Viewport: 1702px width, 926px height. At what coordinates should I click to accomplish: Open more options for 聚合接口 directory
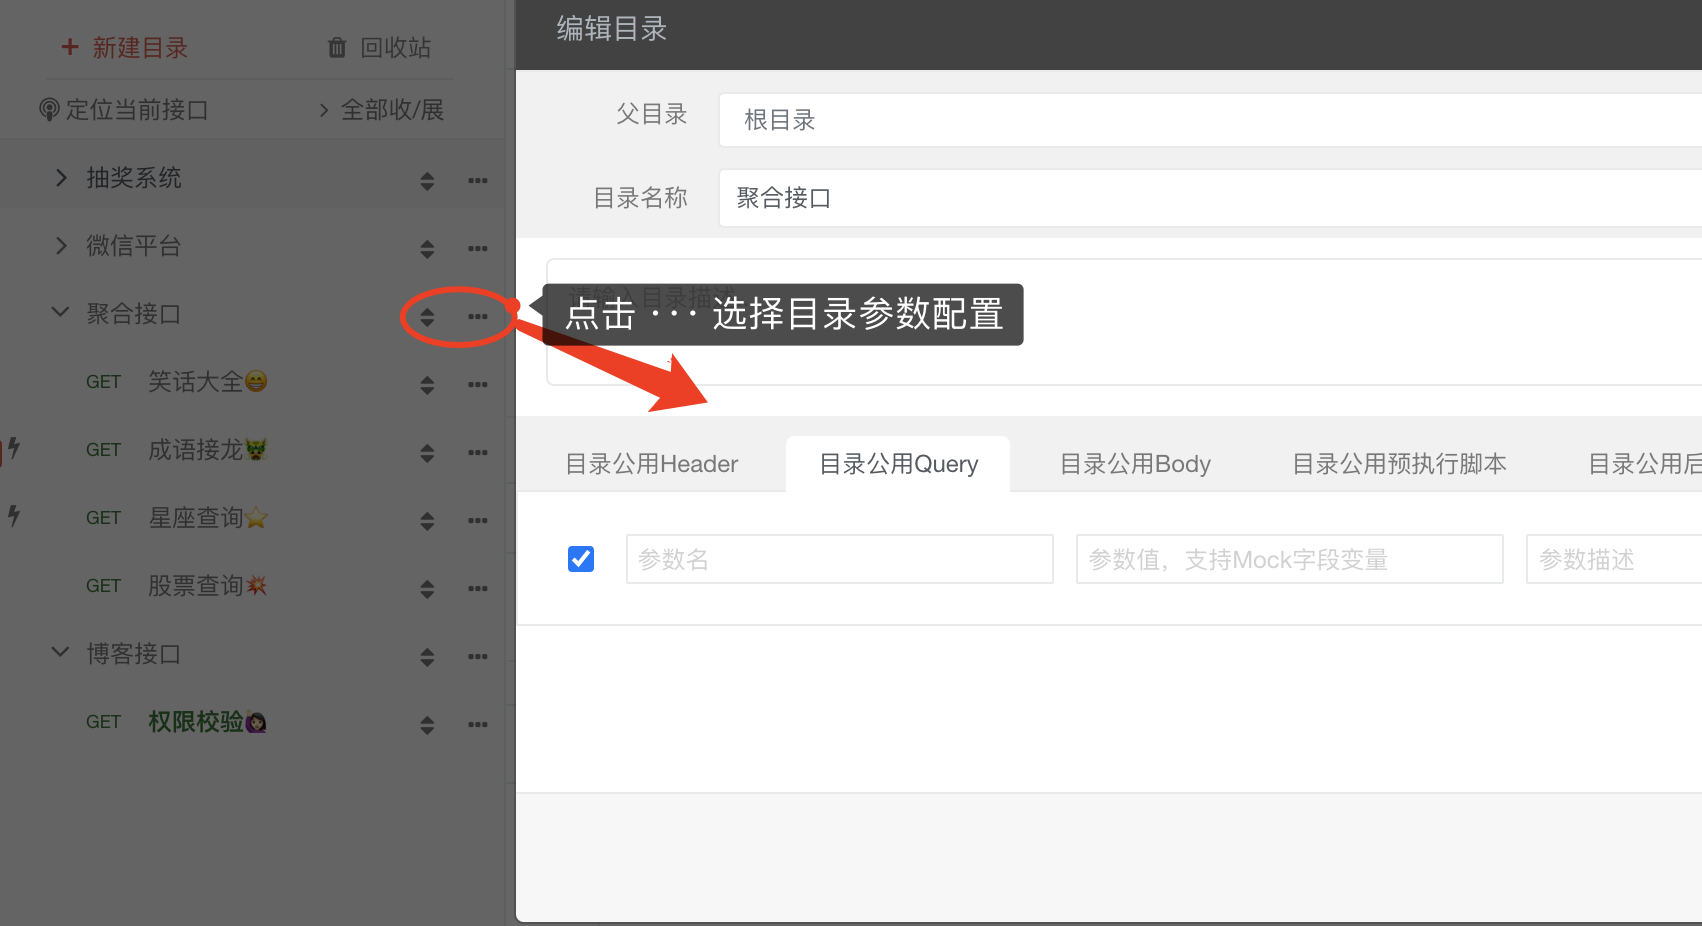[x=478, y=316]
